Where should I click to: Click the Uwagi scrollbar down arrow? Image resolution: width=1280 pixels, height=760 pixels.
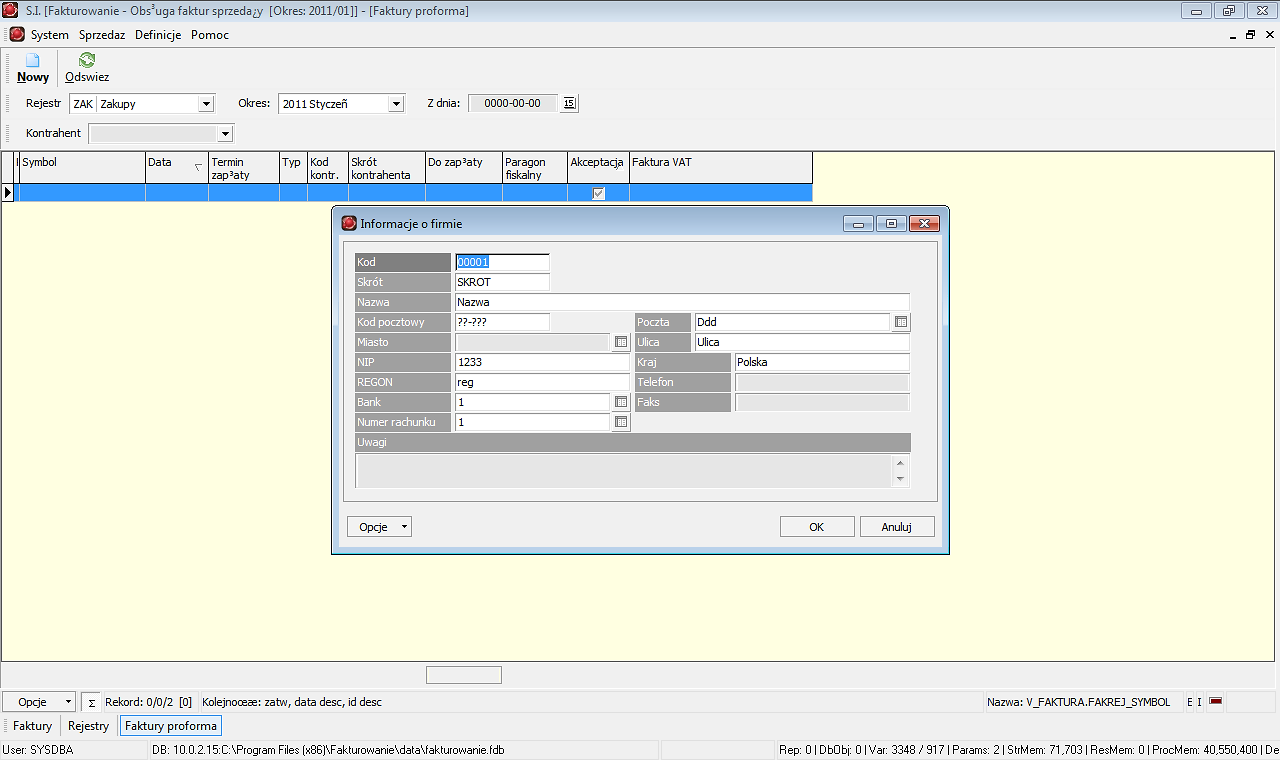pyautogui.click(x=901, y=480)
